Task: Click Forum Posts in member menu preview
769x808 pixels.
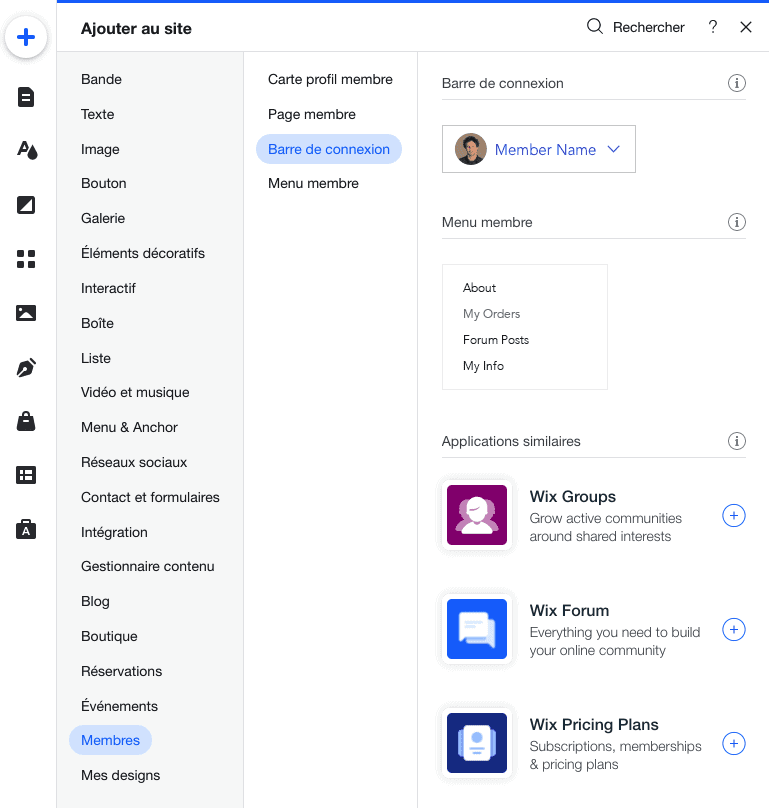Action: pyautogui.click(x=496, y=340)
